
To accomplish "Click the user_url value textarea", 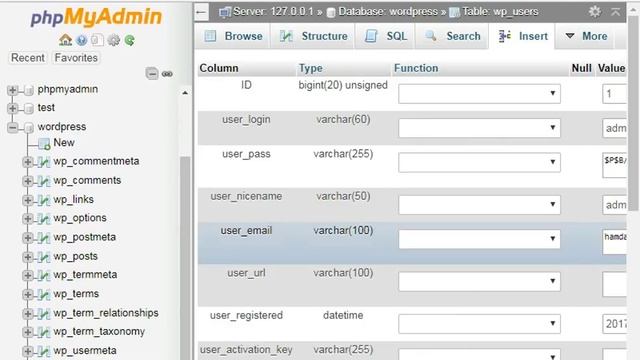I will (x=614, y=284).
